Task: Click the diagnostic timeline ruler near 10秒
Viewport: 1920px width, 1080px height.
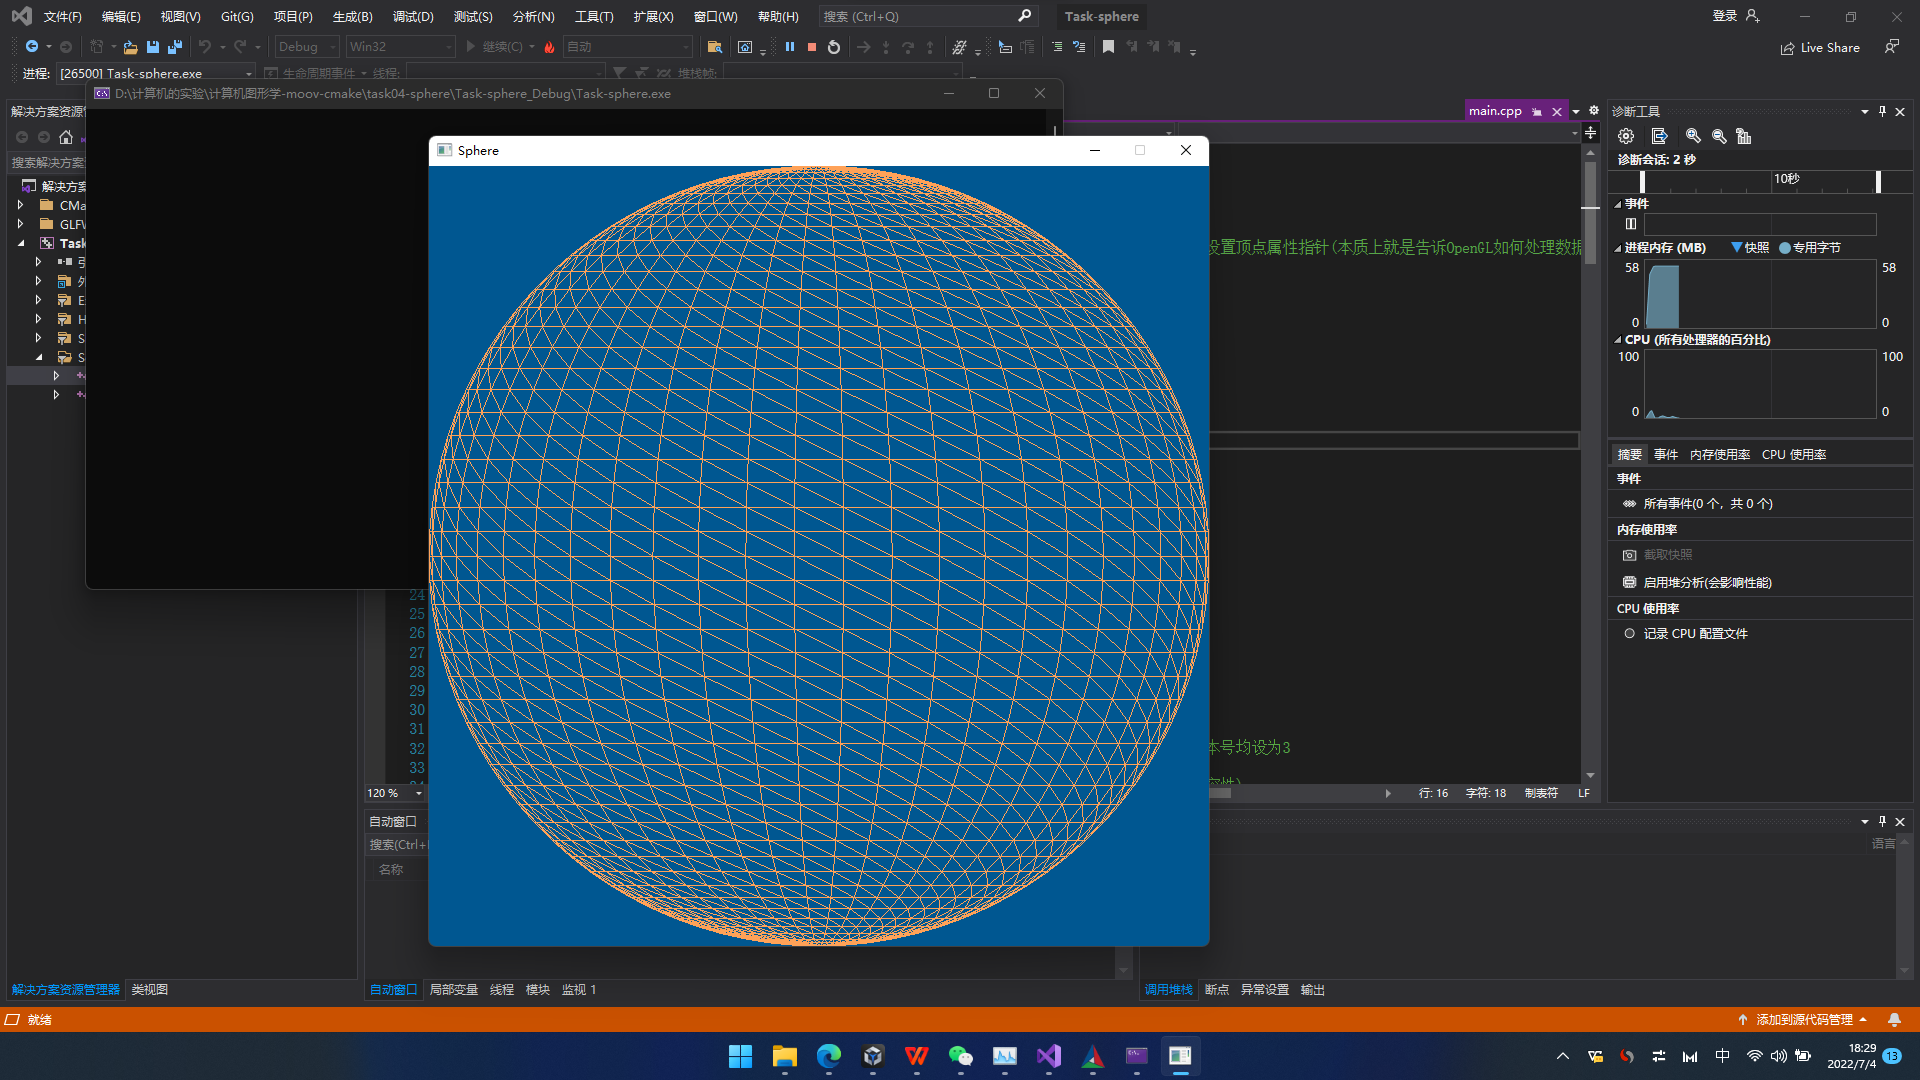Action: [x=1786, y=180]
